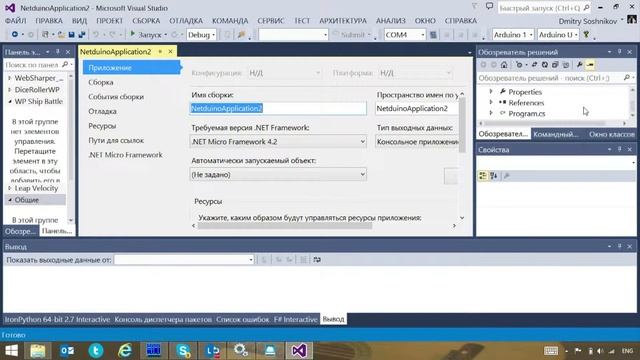
Task: Toggle word wrap icon in output panel
Action: tap(317, 260)
